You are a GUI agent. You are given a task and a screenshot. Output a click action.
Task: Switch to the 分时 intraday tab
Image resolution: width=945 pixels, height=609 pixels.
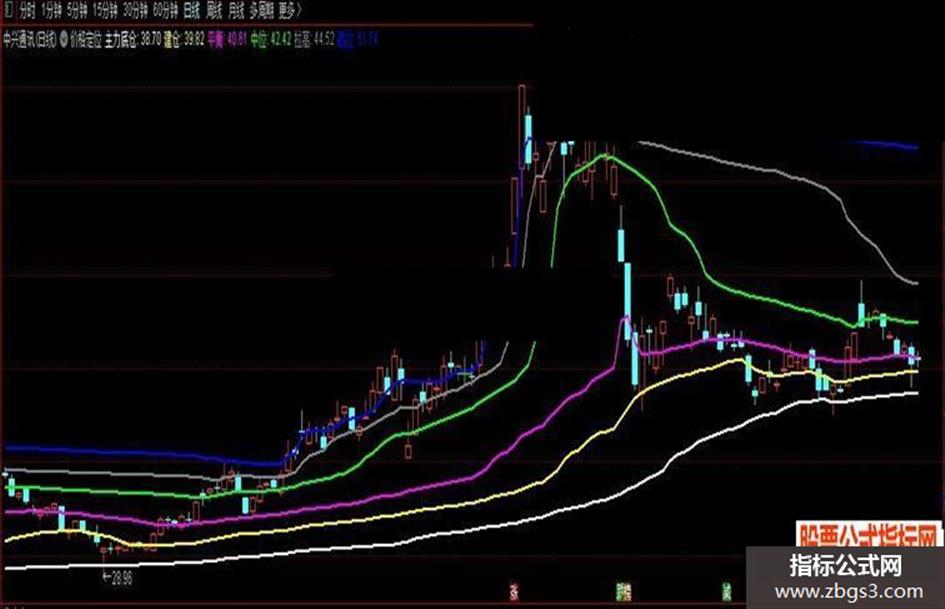tap(27, 10)
